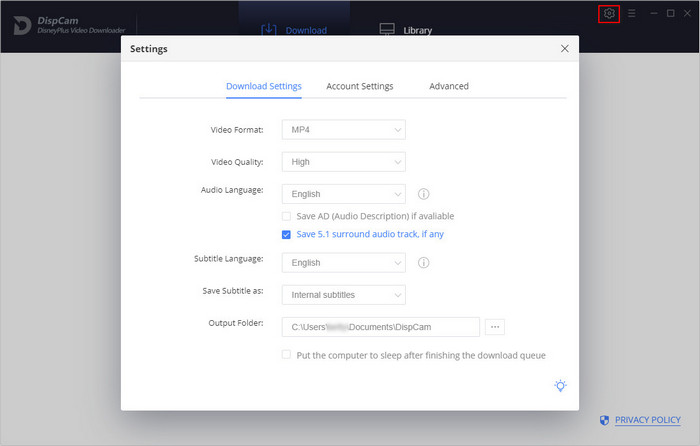Click the privacy shield icon

(x=604, y=421)
